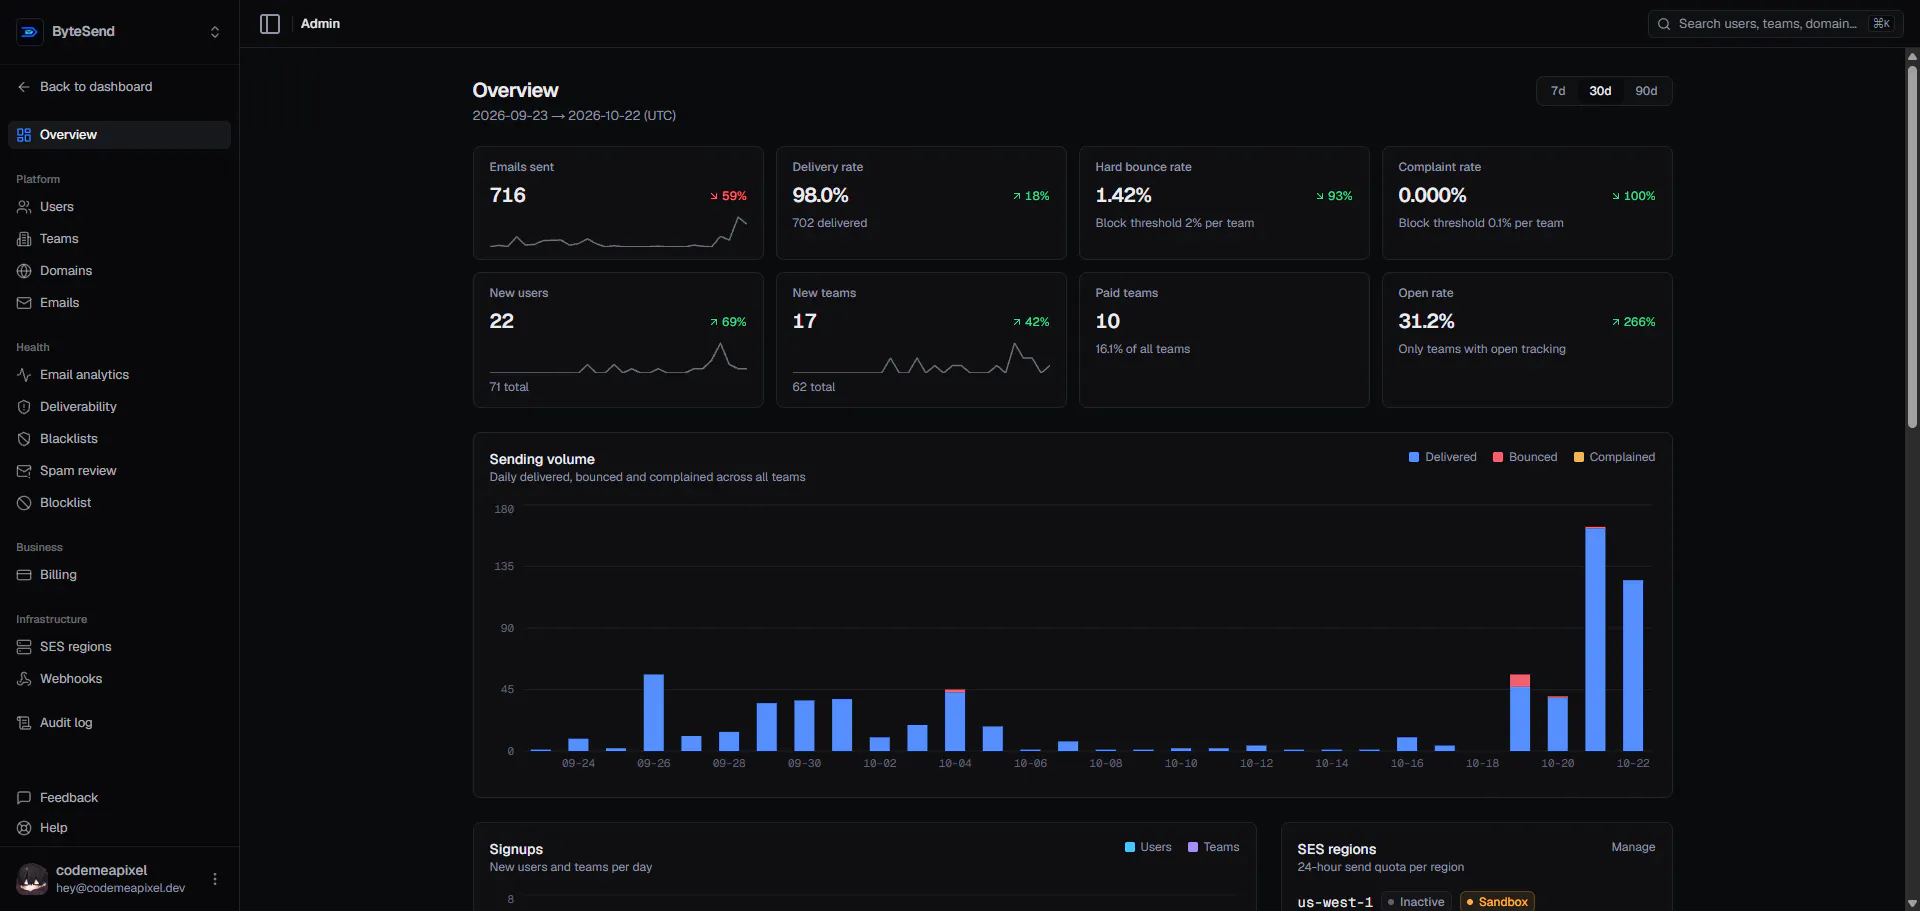Click the Hard bounce rate 1.42% value

tap(1123, 195)
